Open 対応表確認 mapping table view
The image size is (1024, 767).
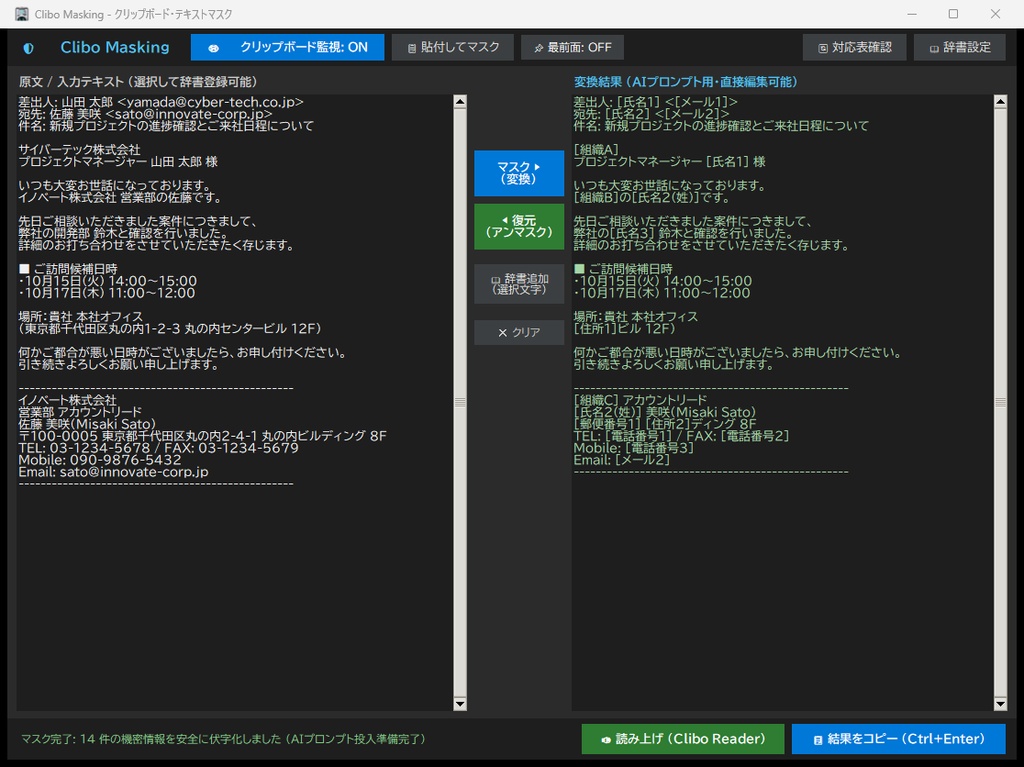click(854, 48)
